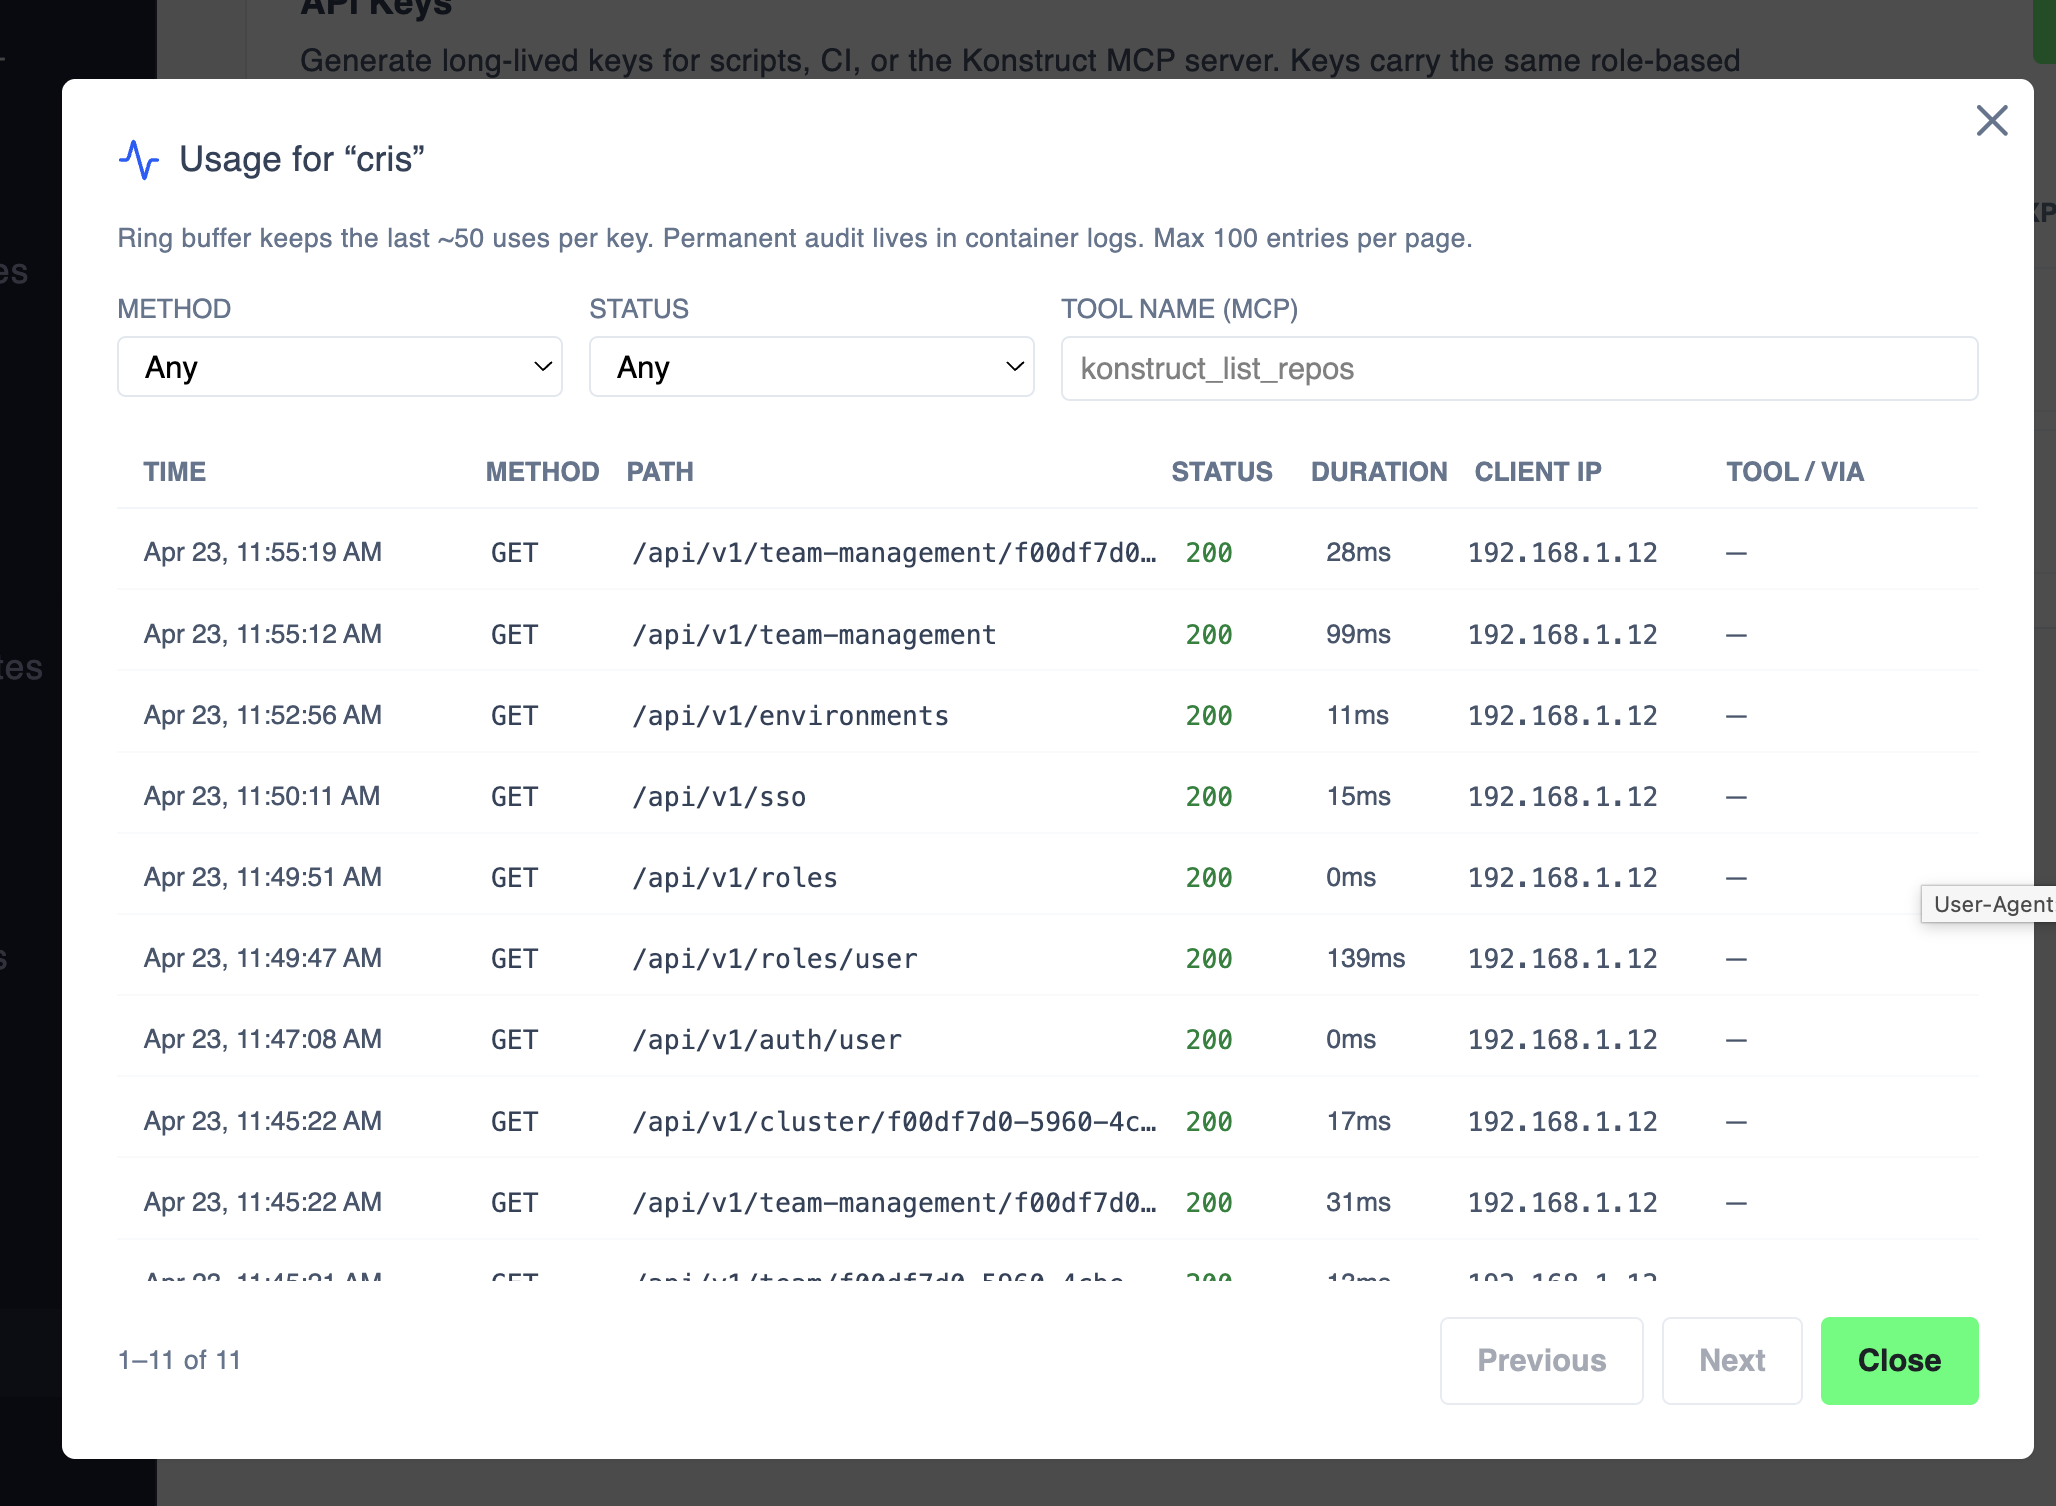Select the 11:50:11 AM time cell

tap(262, 796)
